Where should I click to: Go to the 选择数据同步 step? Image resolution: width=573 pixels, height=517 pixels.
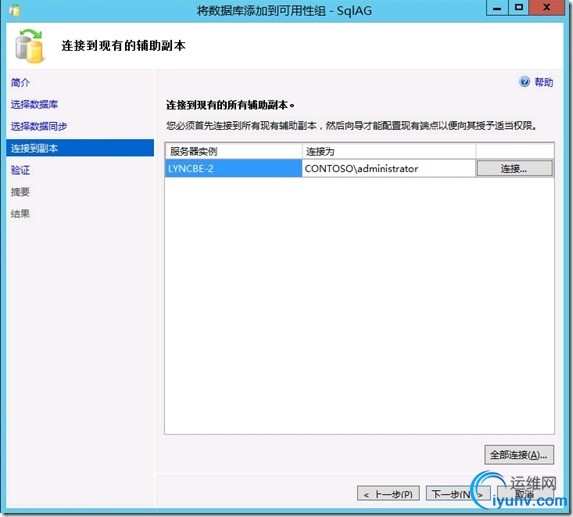[x=39, y=126]
